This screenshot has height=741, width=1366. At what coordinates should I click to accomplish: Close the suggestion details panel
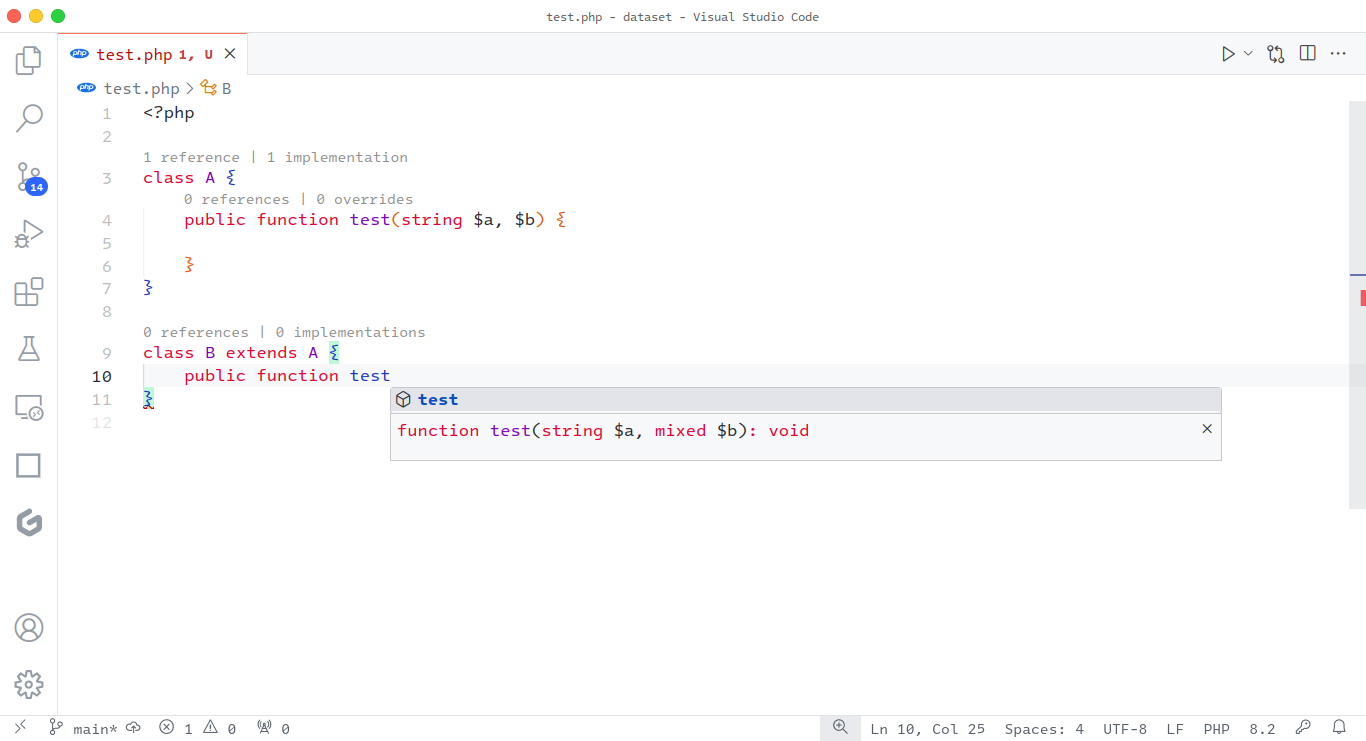1207,429
